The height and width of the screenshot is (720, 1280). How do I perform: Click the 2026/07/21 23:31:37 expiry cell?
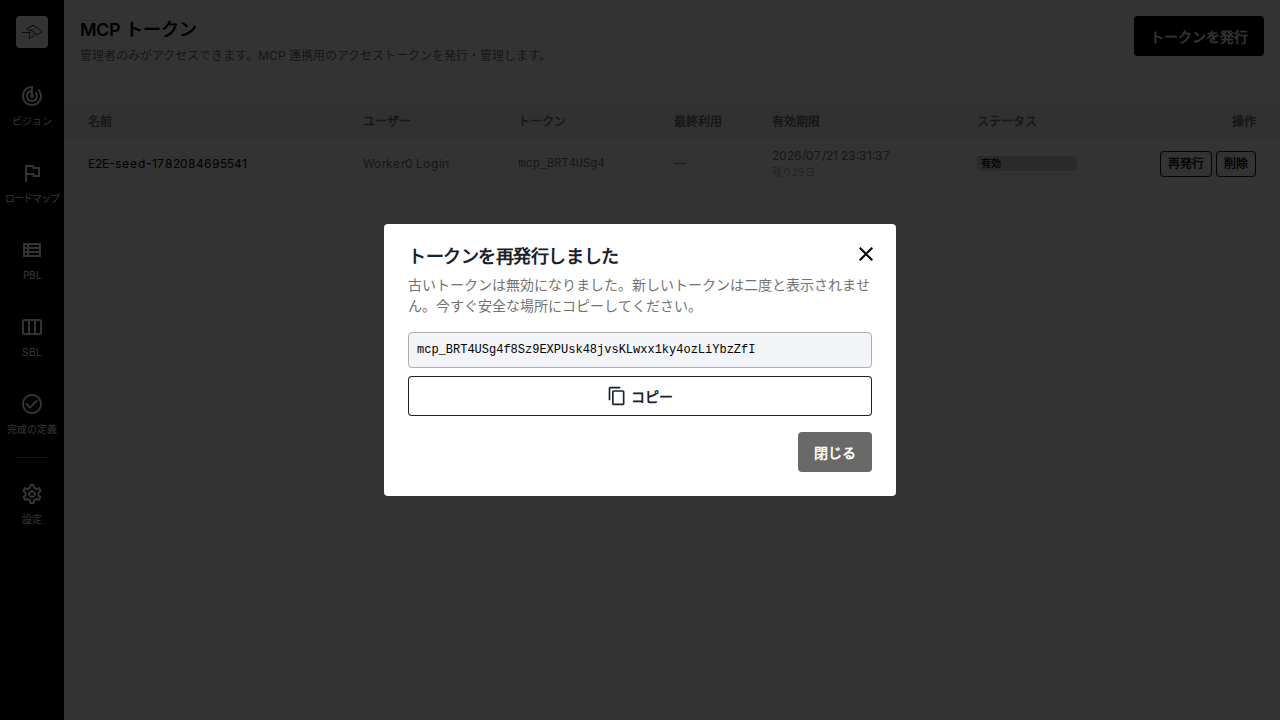pos(831,156)
